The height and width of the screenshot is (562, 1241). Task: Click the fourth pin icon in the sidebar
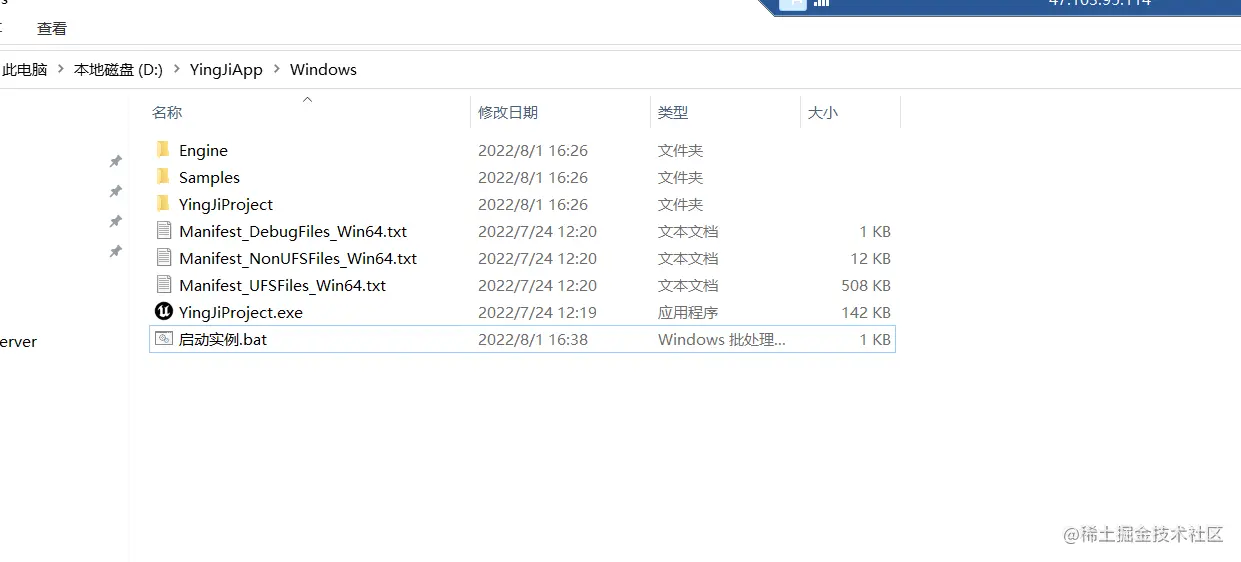pos(115,252)
